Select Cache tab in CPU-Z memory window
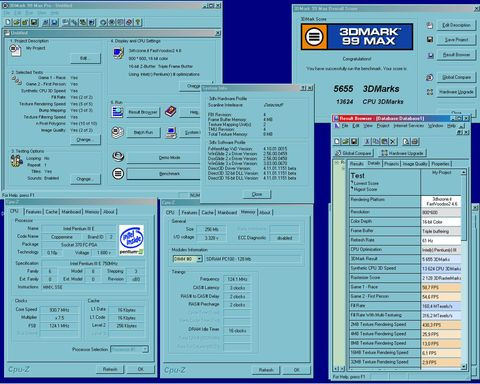 click(207, 212)
